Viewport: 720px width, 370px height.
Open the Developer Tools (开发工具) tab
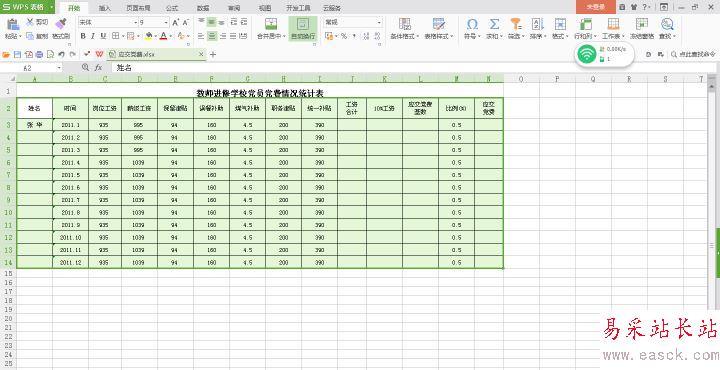point(298,8)
